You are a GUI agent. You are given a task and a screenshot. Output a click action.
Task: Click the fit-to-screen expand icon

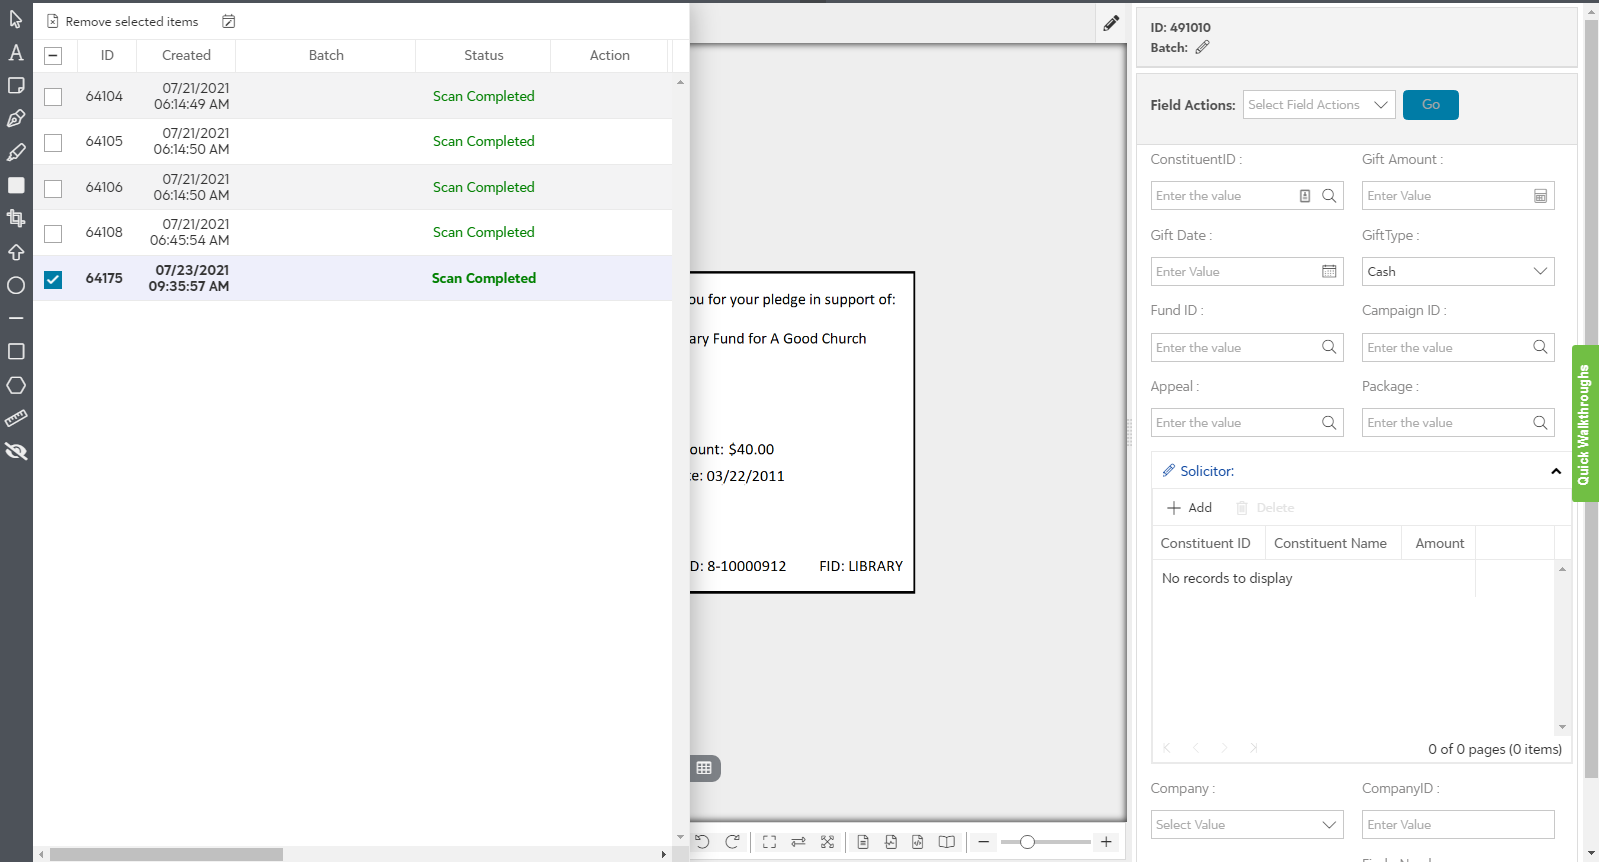[769, 842]
